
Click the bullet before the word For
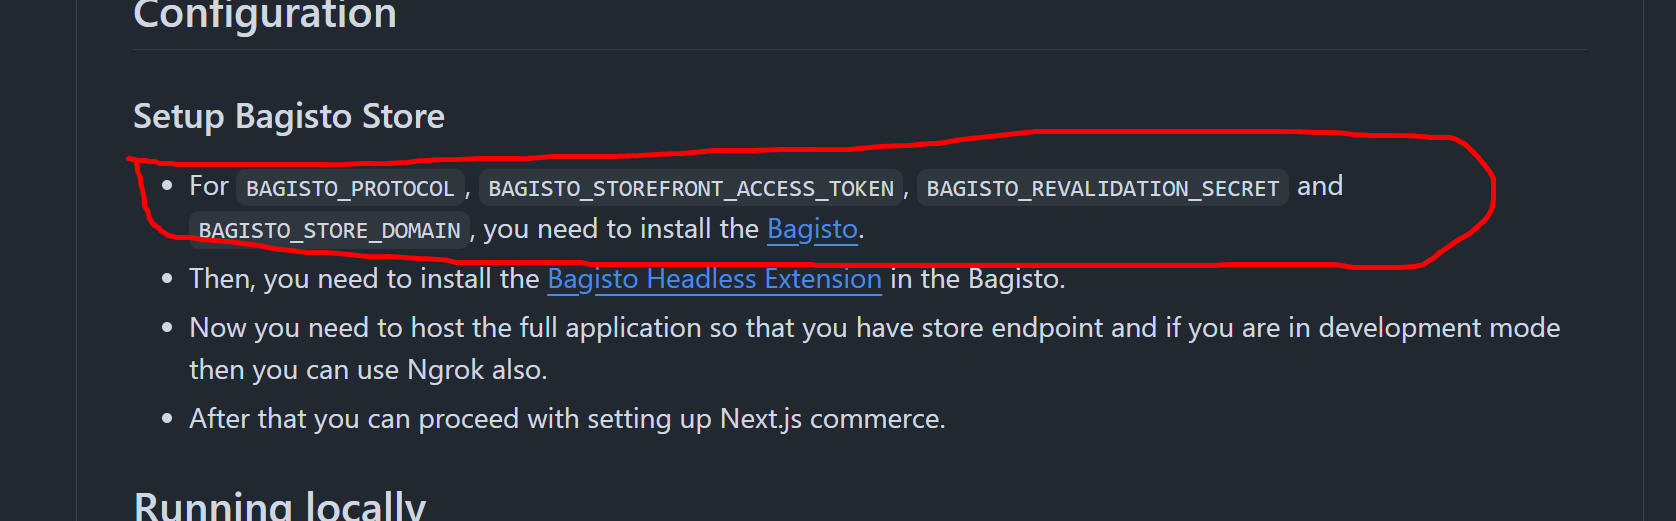[x=167, y=186]
